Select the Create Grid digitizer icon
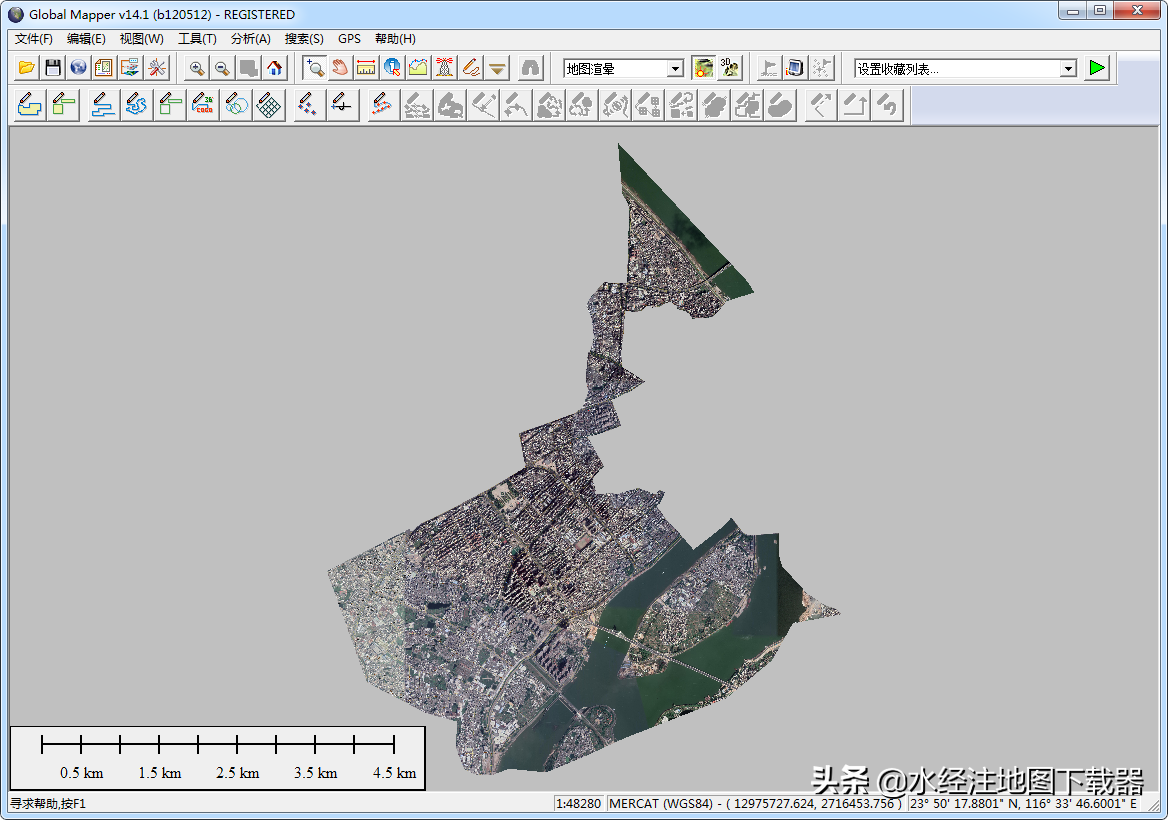The height and width of the screenshot is (820, 1168). [268, 105]
